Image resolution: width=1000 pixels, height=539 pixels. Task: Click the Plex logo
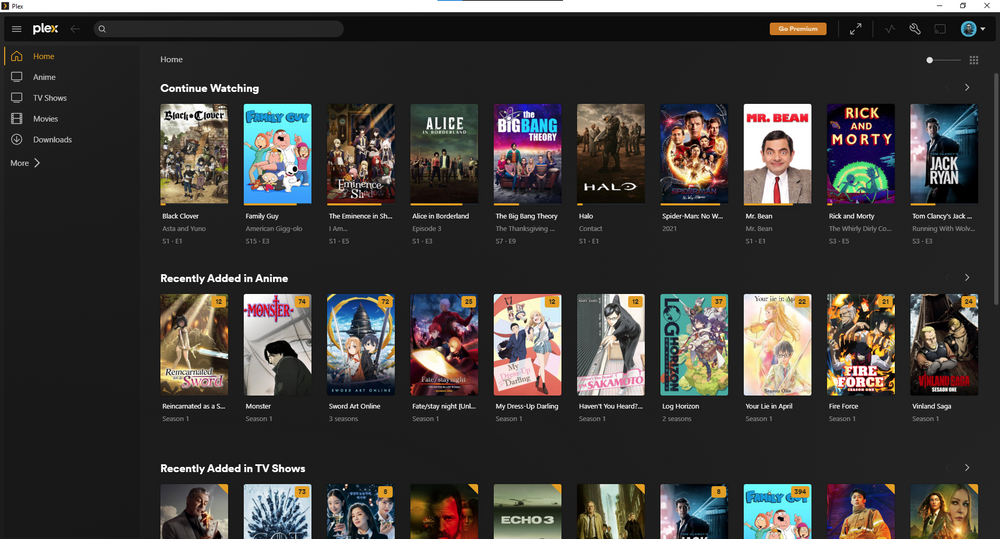[x=45, y=29]
